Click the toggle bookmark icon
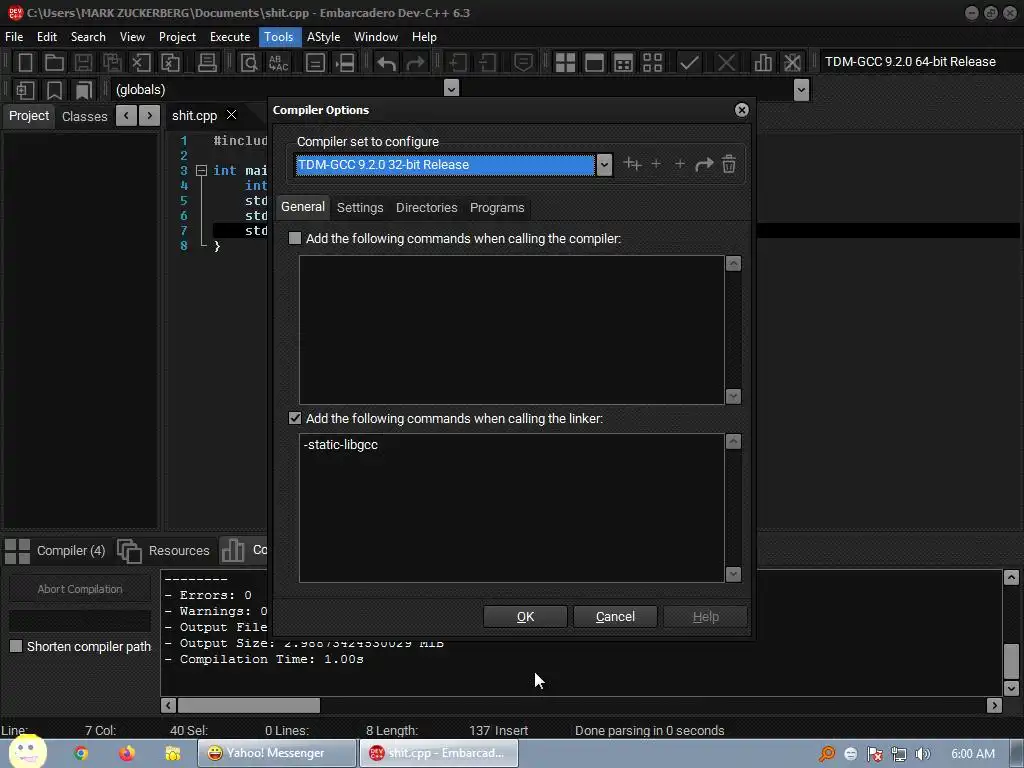This screenshot has height=768, width=1024. pyautogui.click(x=54, y=90)
